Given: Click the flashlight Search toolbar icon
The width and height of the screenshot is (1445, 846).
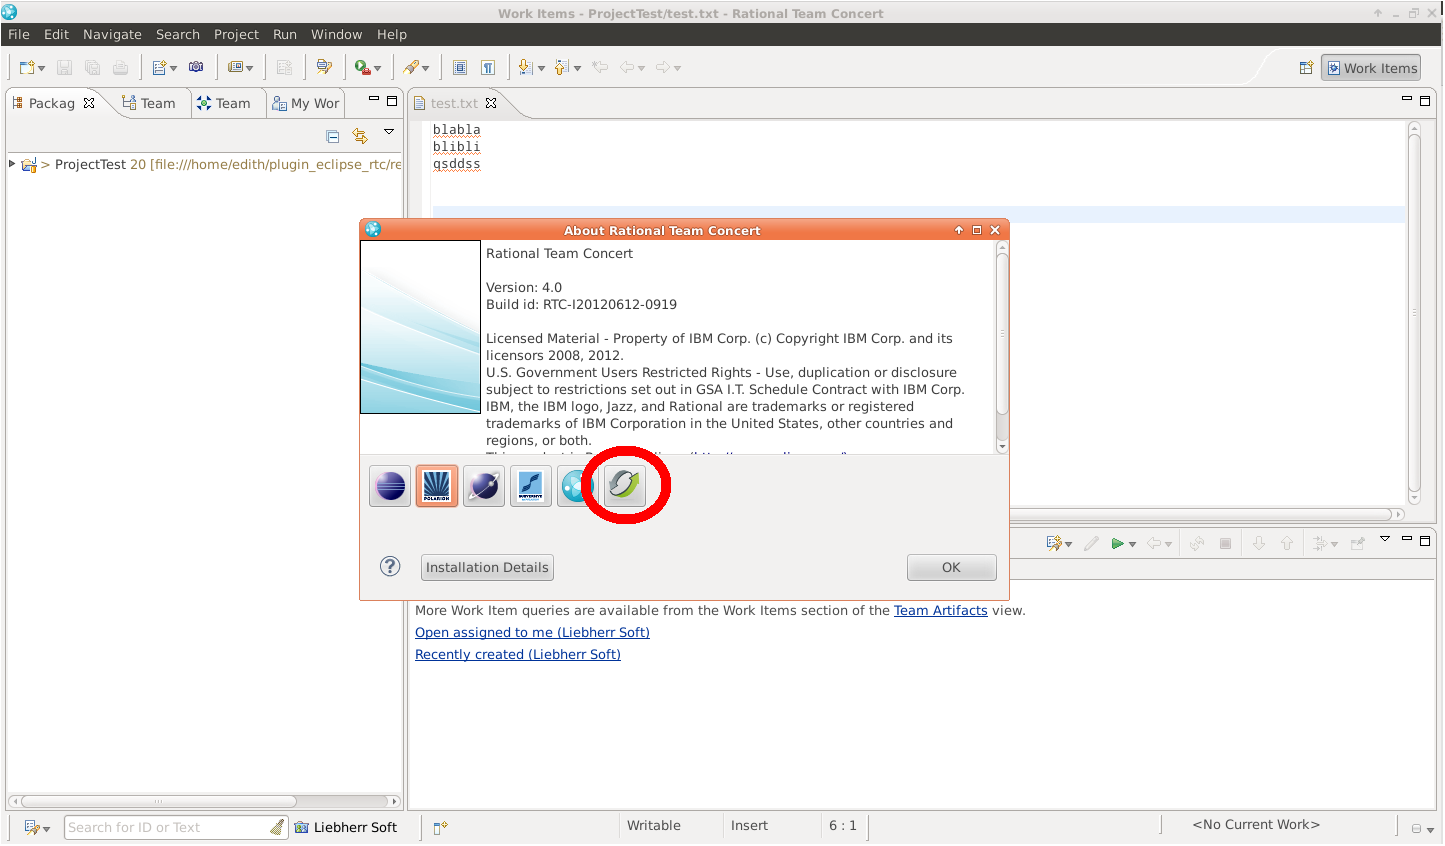Looking at the screenshot, I should coord(410,68).
